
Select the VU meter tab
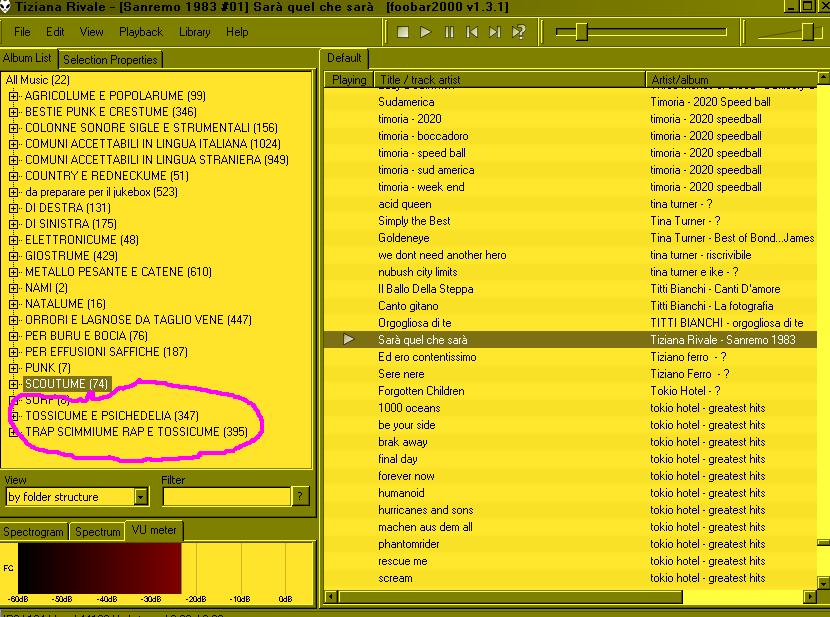[154, 530]
